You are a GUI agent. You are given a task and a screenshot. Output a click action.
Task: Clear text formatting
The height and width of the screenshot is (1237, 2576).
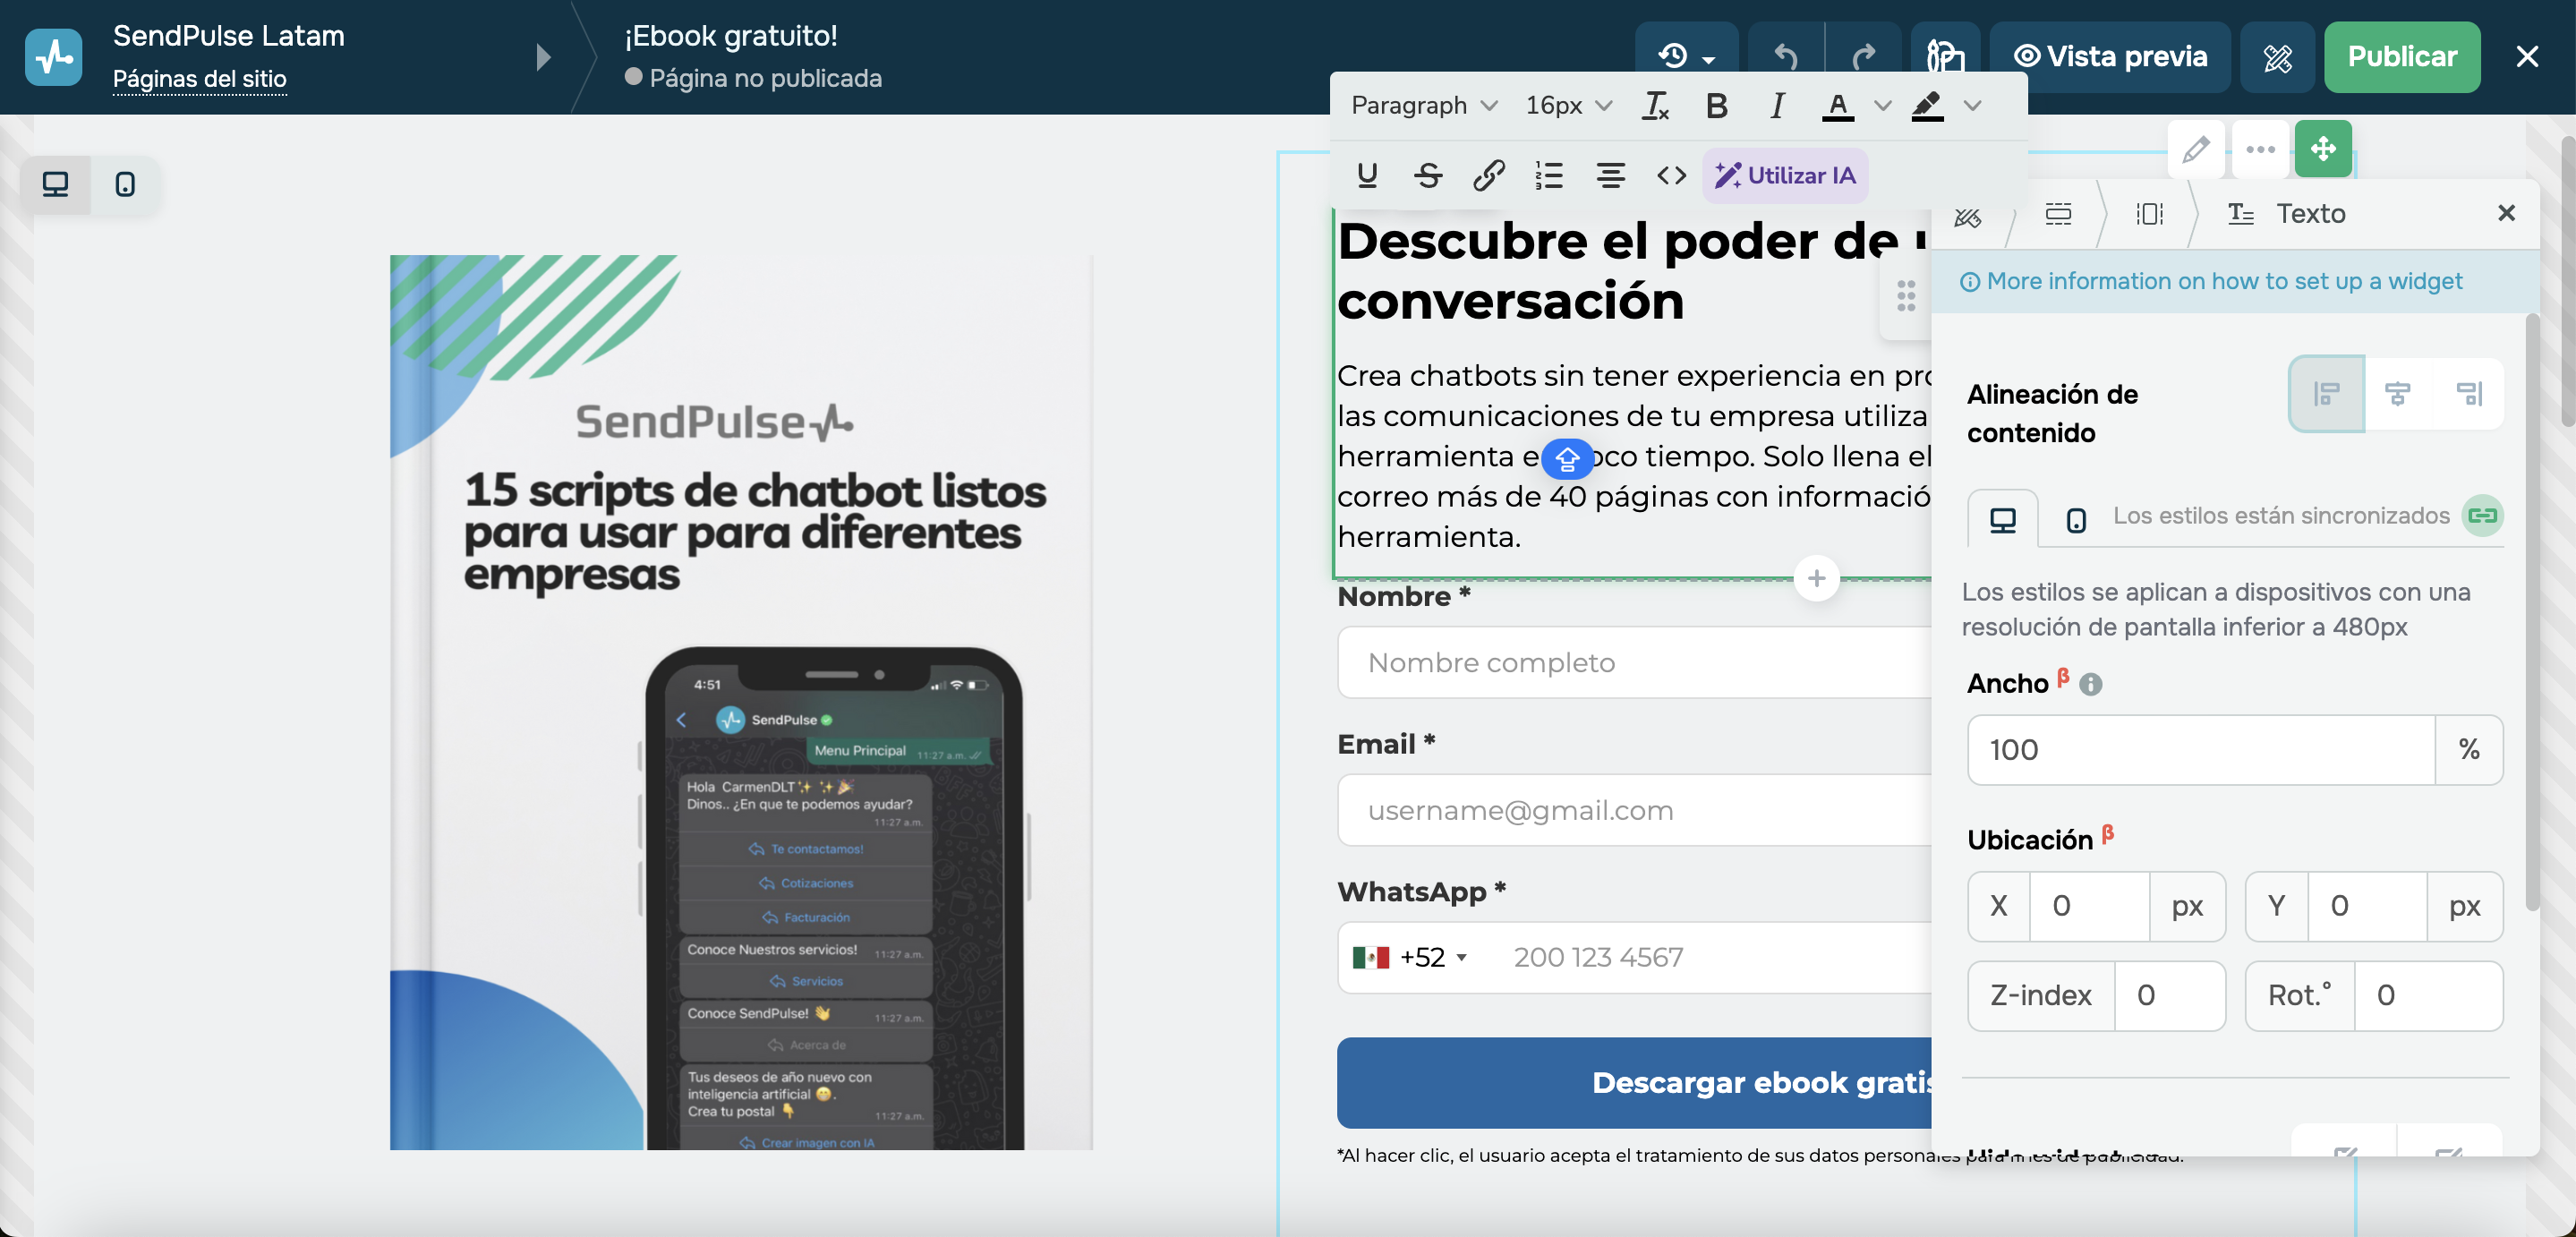tap(1656, 105)
